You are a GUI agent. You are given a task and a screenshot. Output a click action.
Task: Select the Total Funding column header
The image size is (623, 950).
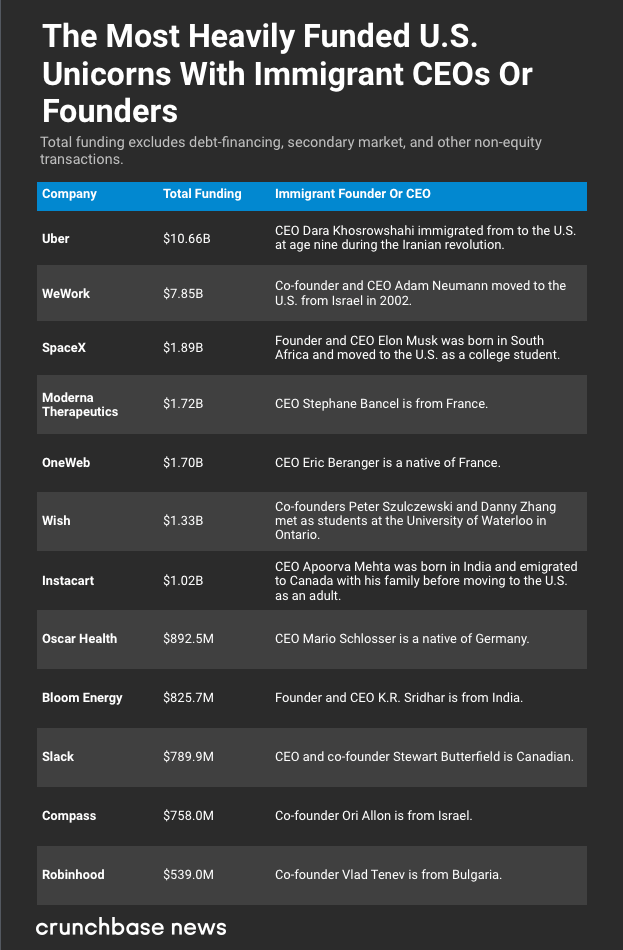click(202, 194)
